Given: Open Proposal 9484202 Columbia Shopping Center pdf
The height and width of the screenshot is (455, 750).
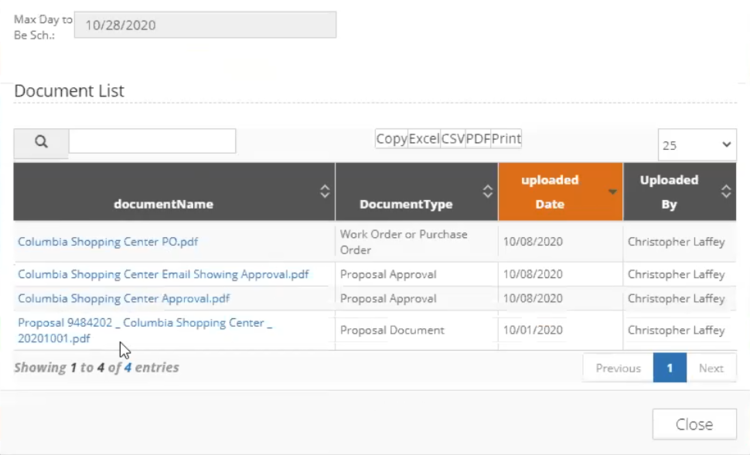Looking at the screenshot, I should (145, 330).
